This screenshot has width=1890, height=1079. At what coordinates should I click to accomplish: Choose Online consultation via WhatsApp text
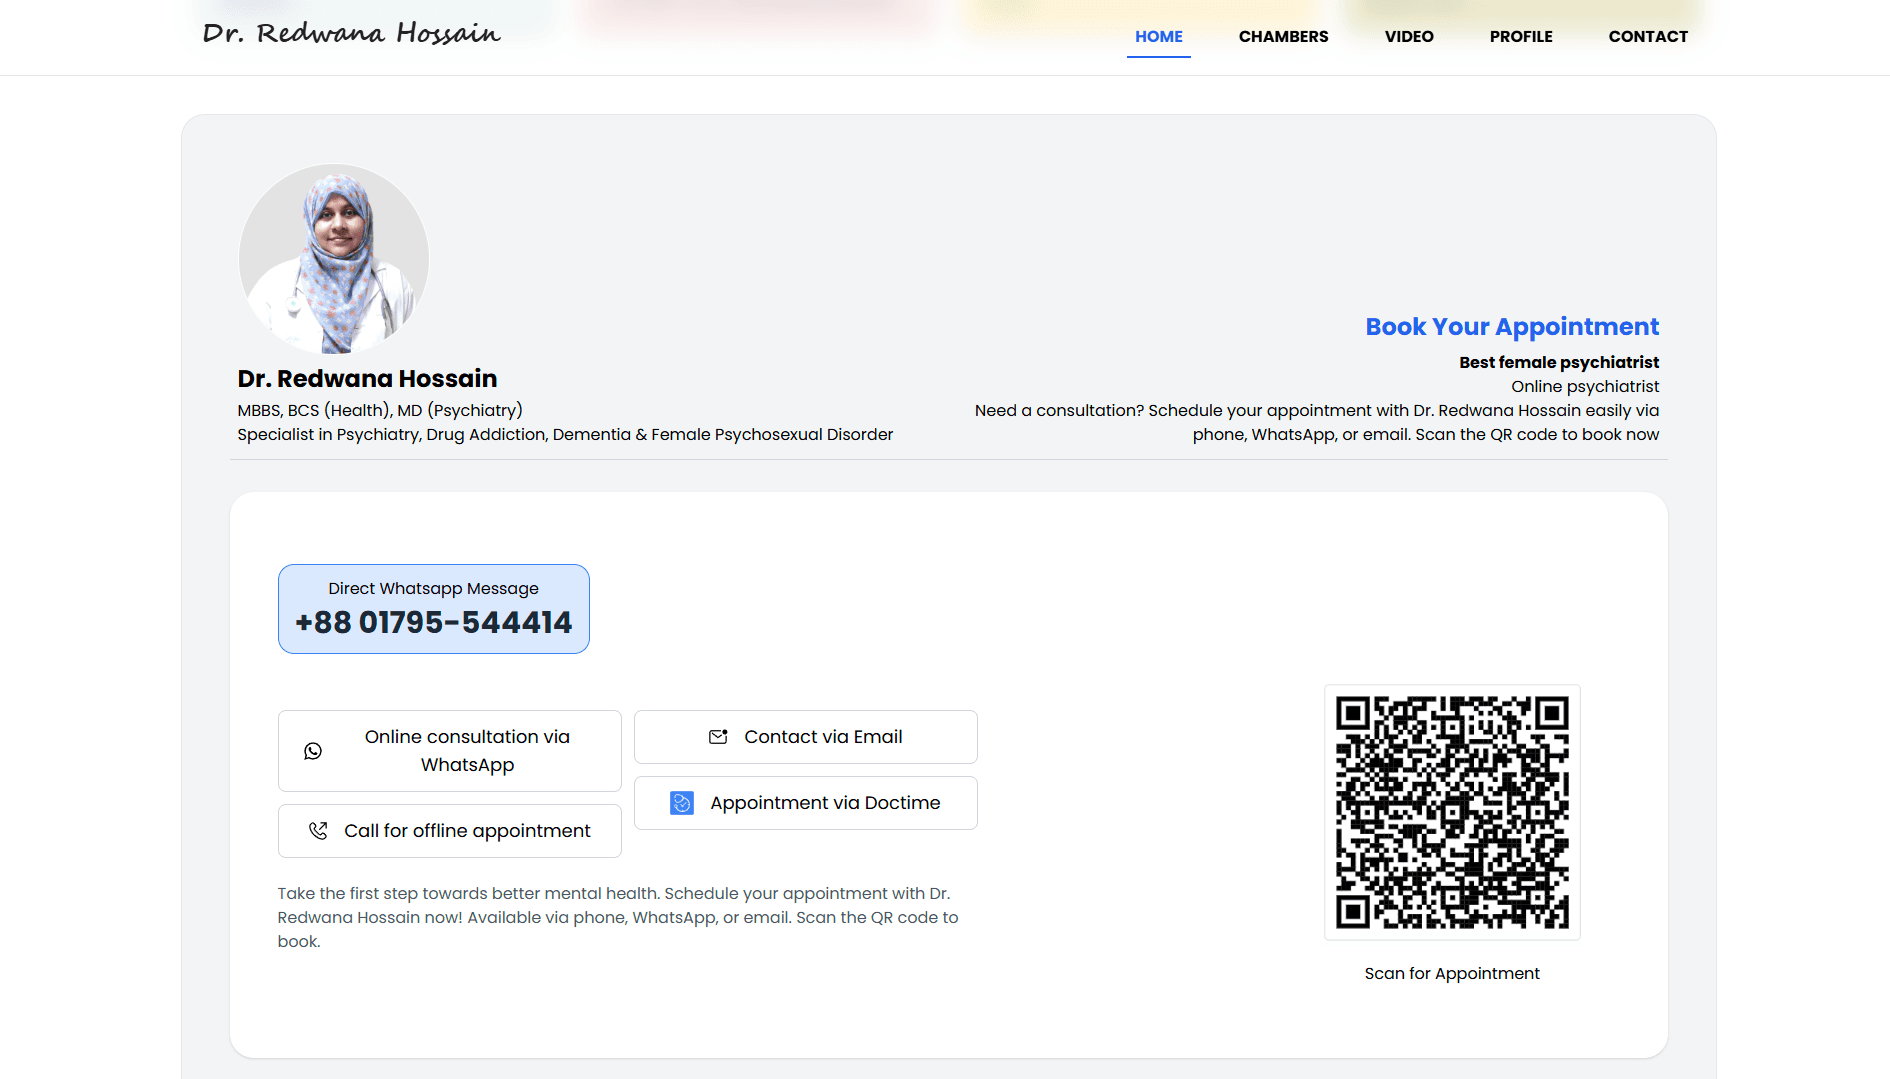click(x=467, y=751)
